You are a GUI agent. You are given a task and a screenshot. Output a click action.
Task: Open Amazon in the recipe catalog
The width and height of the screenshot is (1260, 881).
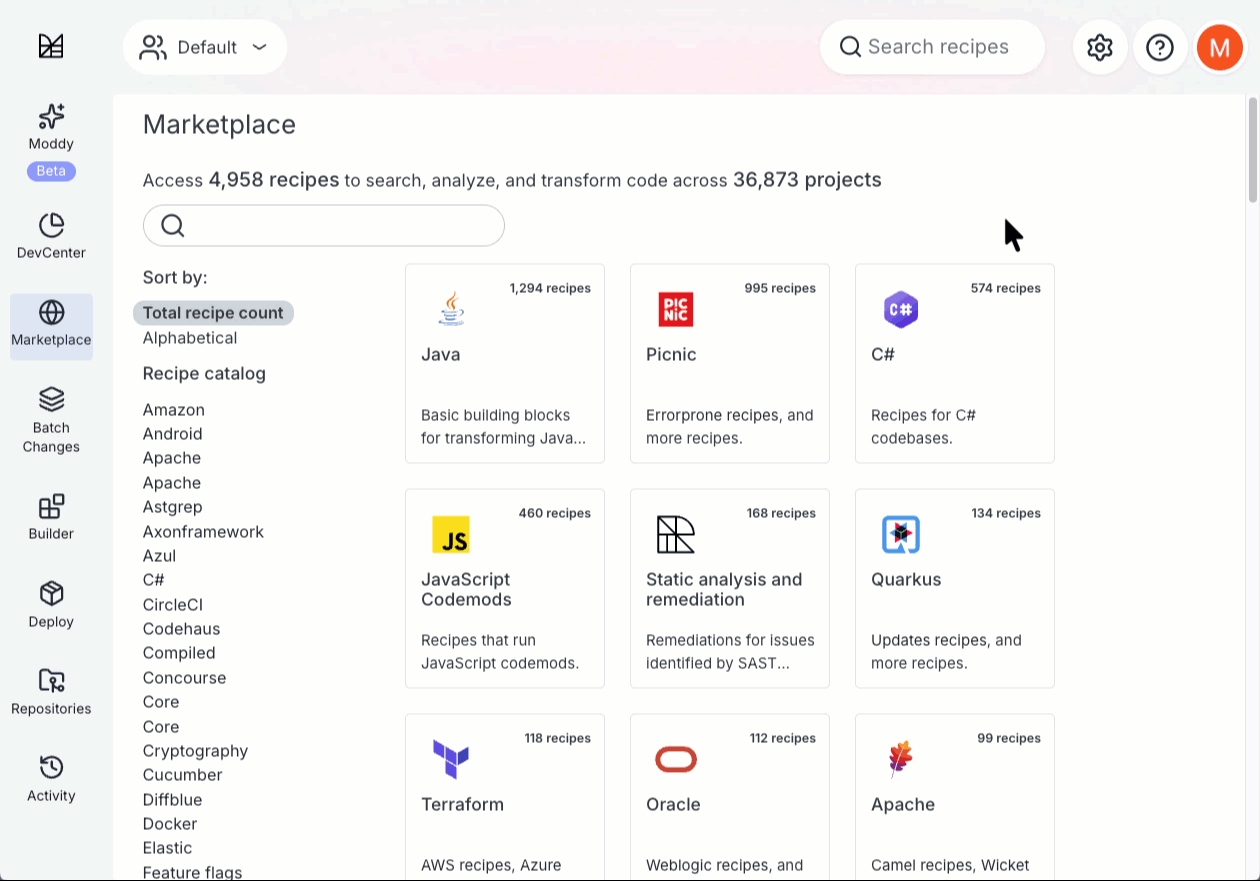174,410
